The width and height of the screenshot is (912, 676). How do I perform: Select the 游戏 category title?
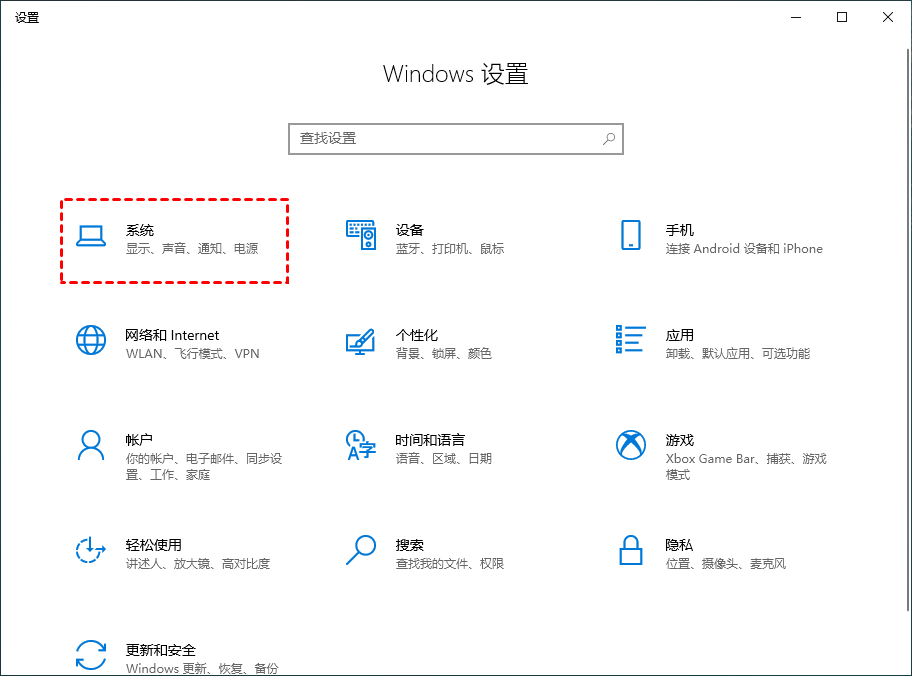[x=679, y=440]
